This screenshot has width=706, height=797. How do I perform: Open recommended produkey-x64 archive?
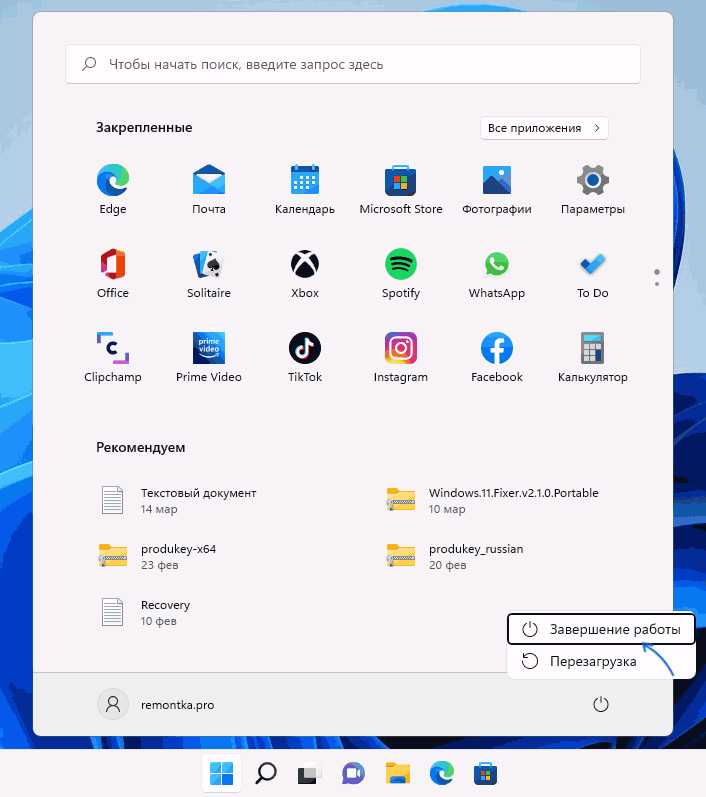[158, 557]
